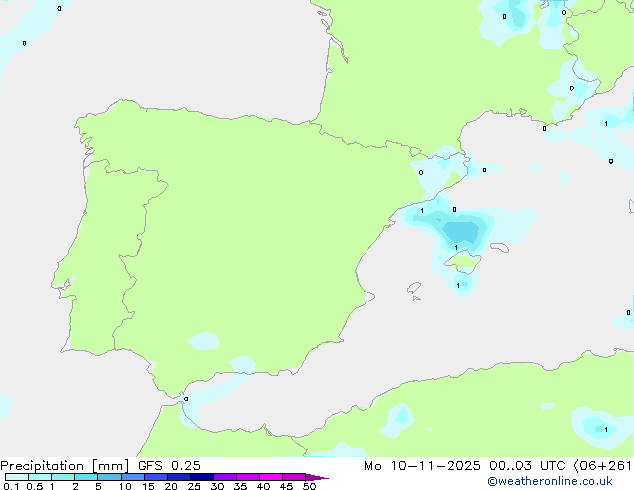634x490 pixels.
Task: Click the '30' legend scale label
Action: coord(217,486)
